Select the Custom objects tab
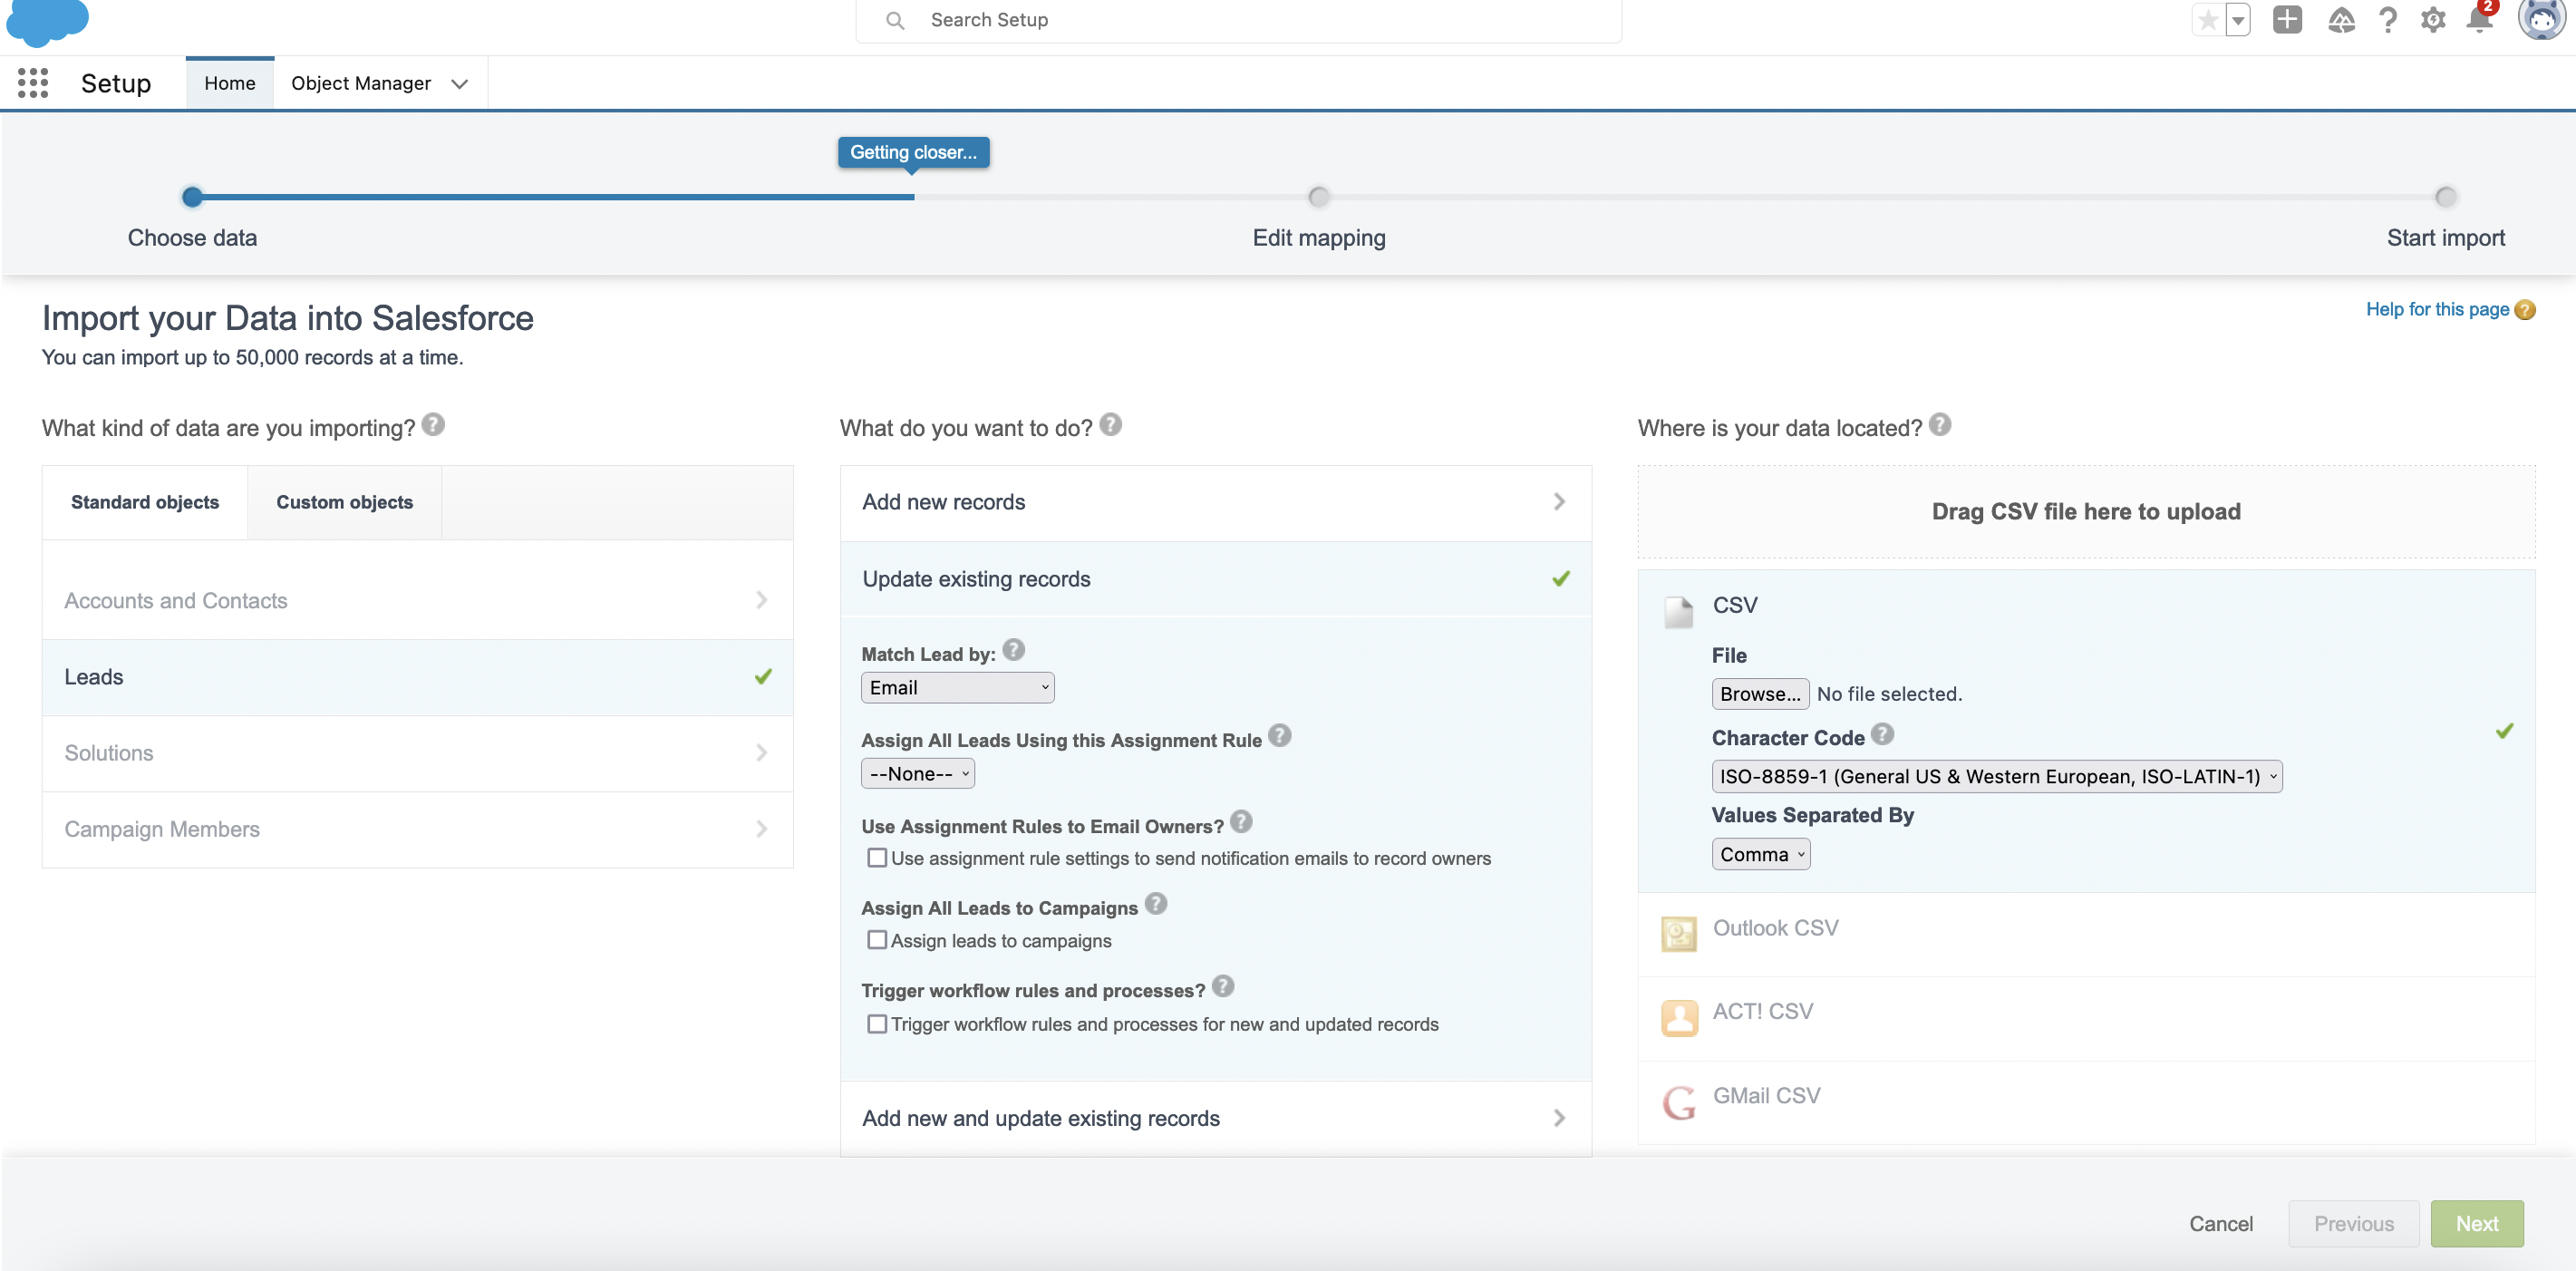 [x=344, y=502]
